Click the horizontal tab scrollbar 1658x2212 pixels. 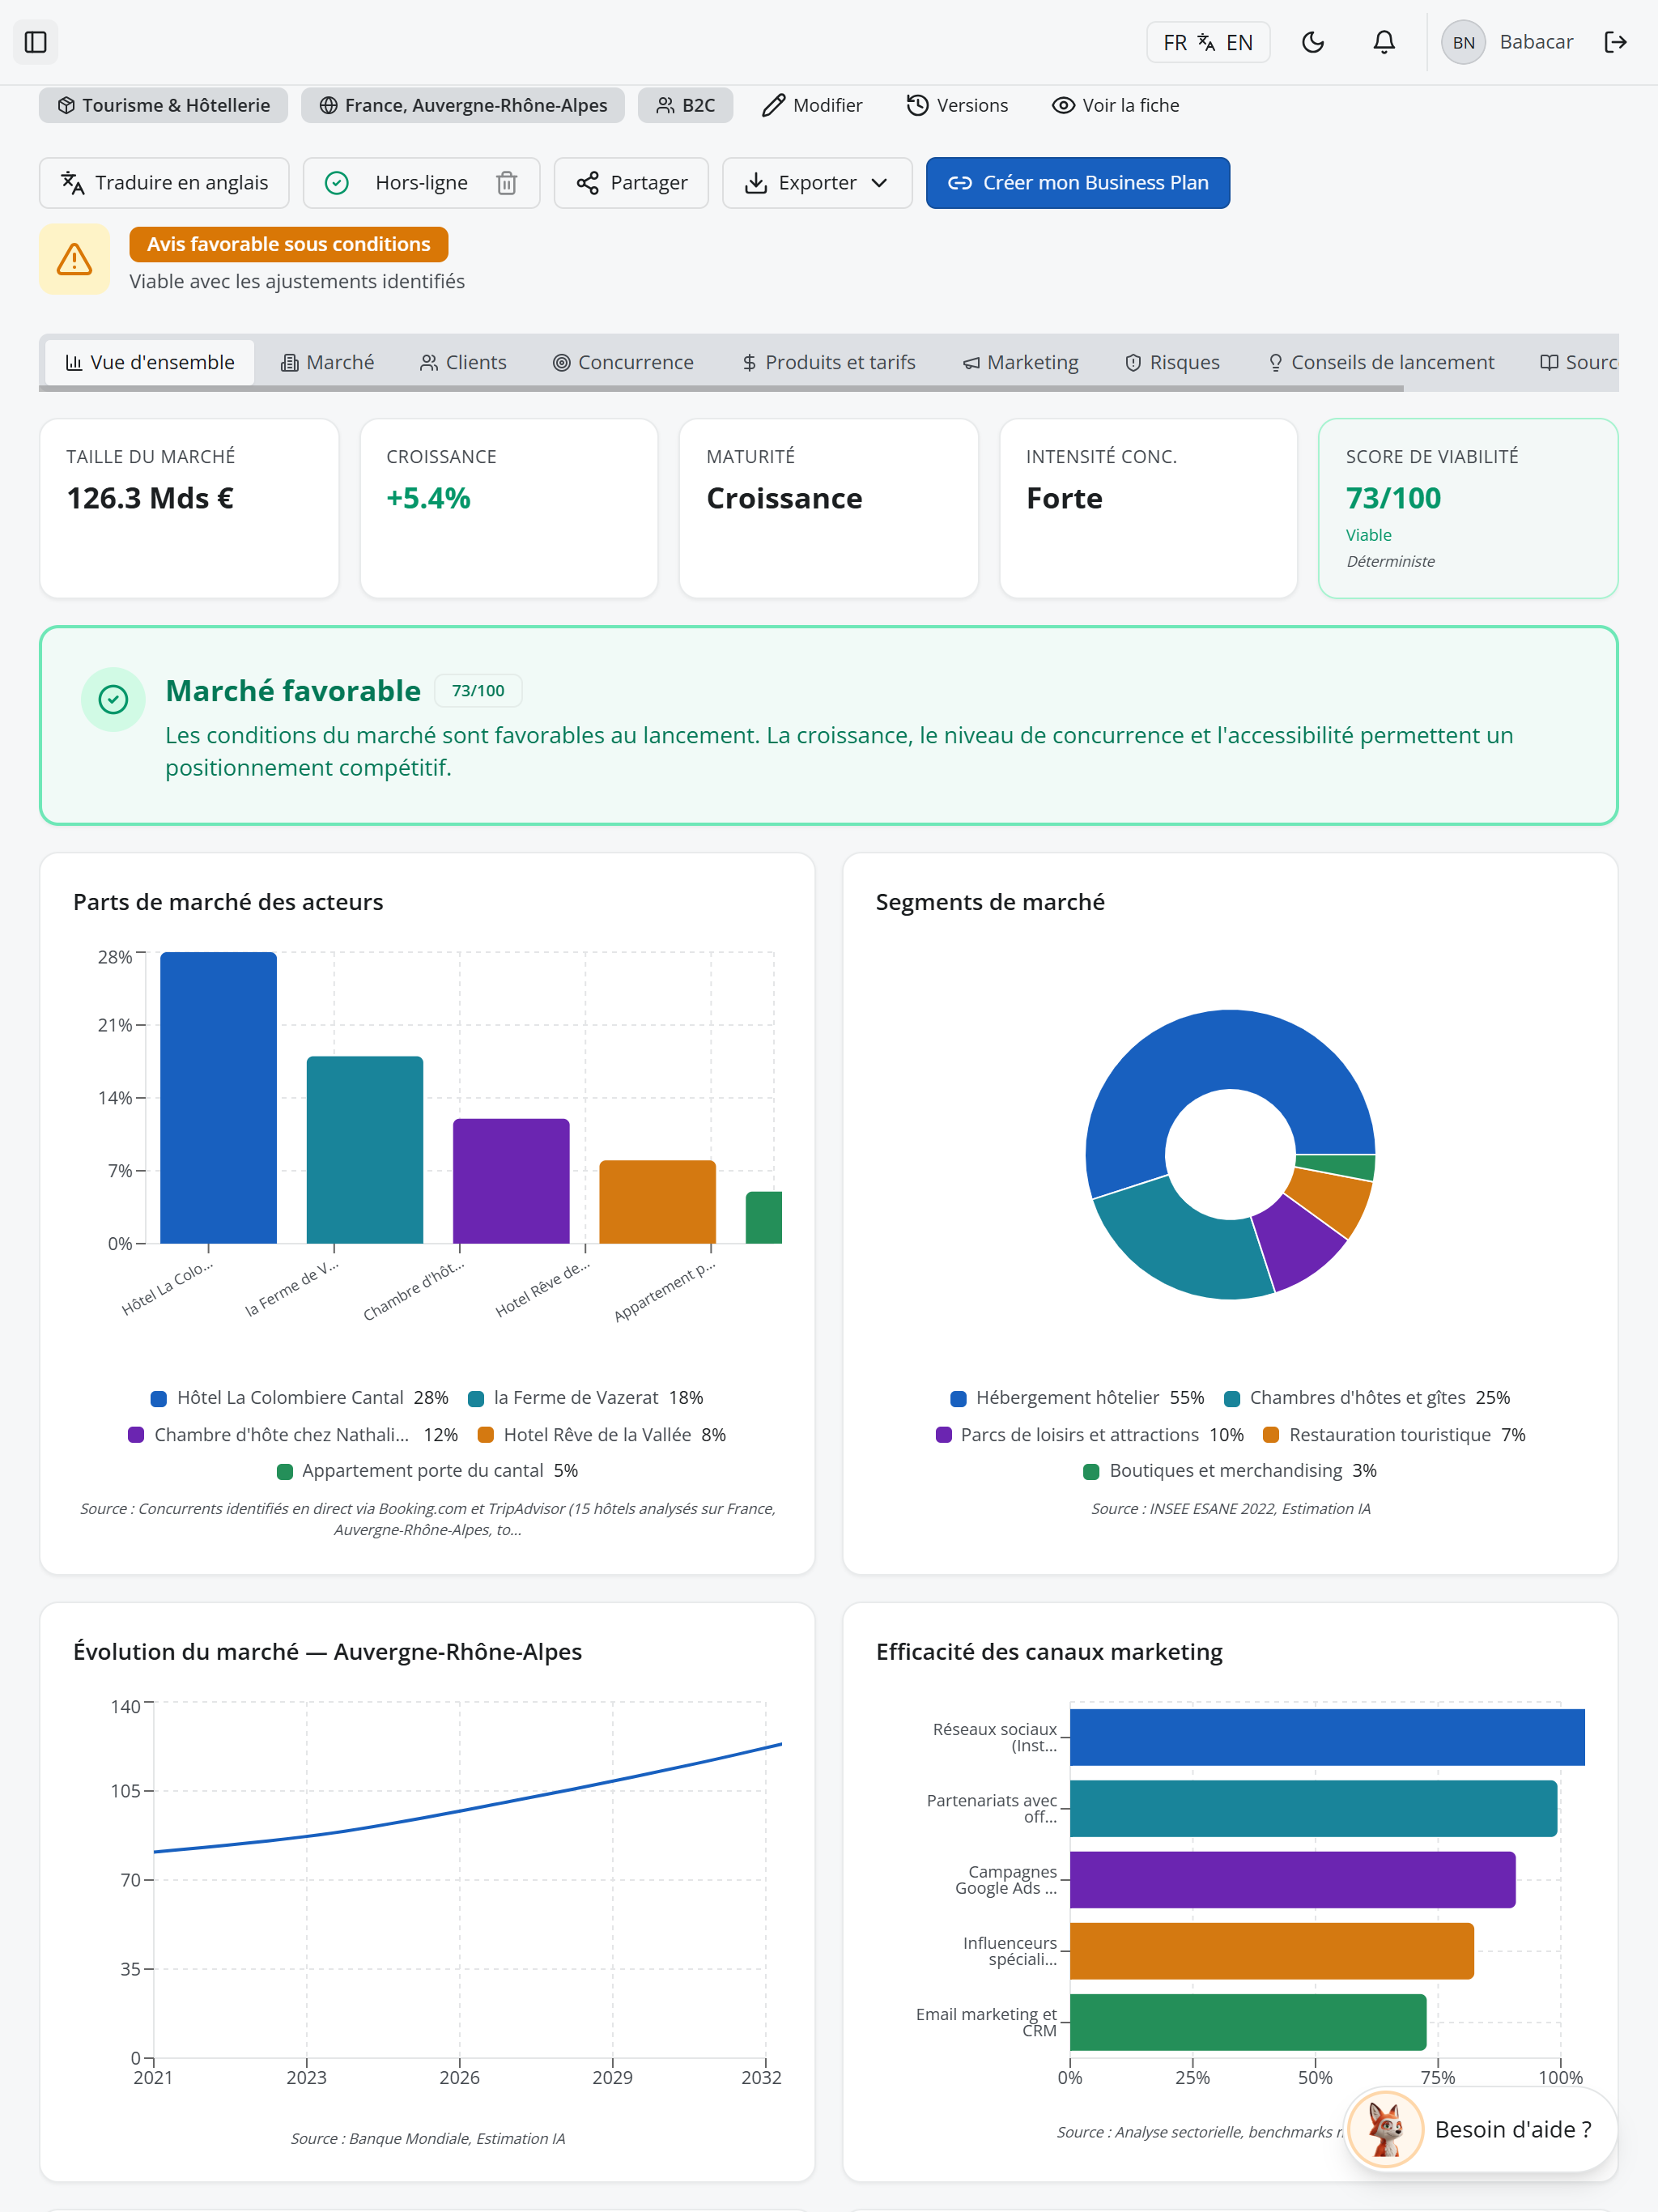pos(721,388)
